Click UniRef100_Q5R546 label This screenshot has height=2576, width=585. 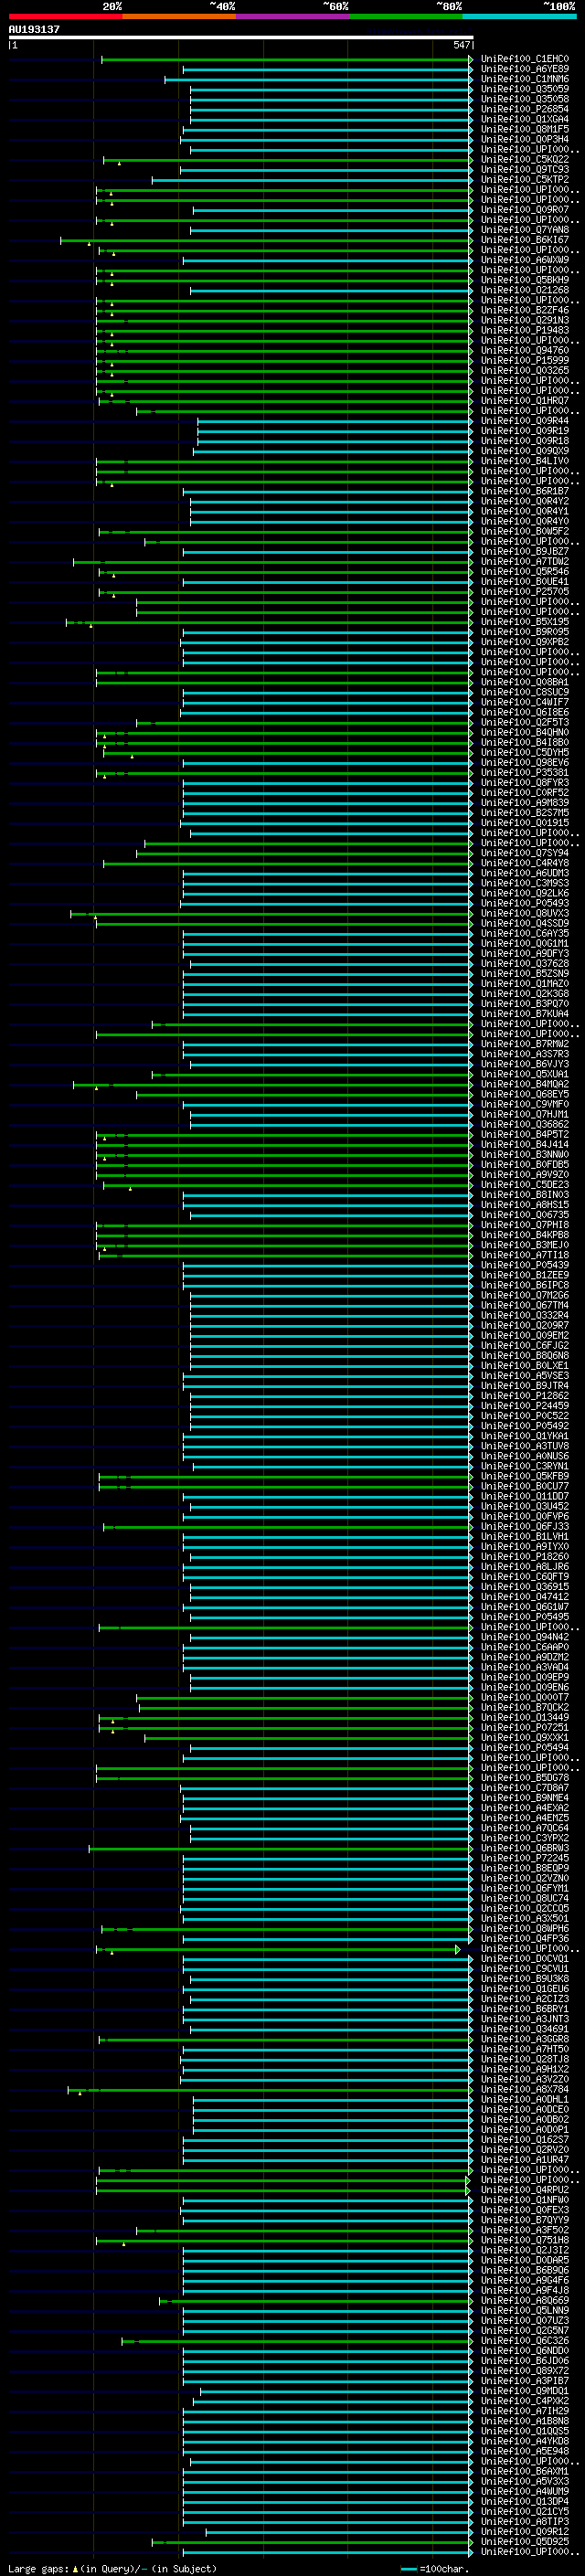pyautogui.click(x=525, y=572)
